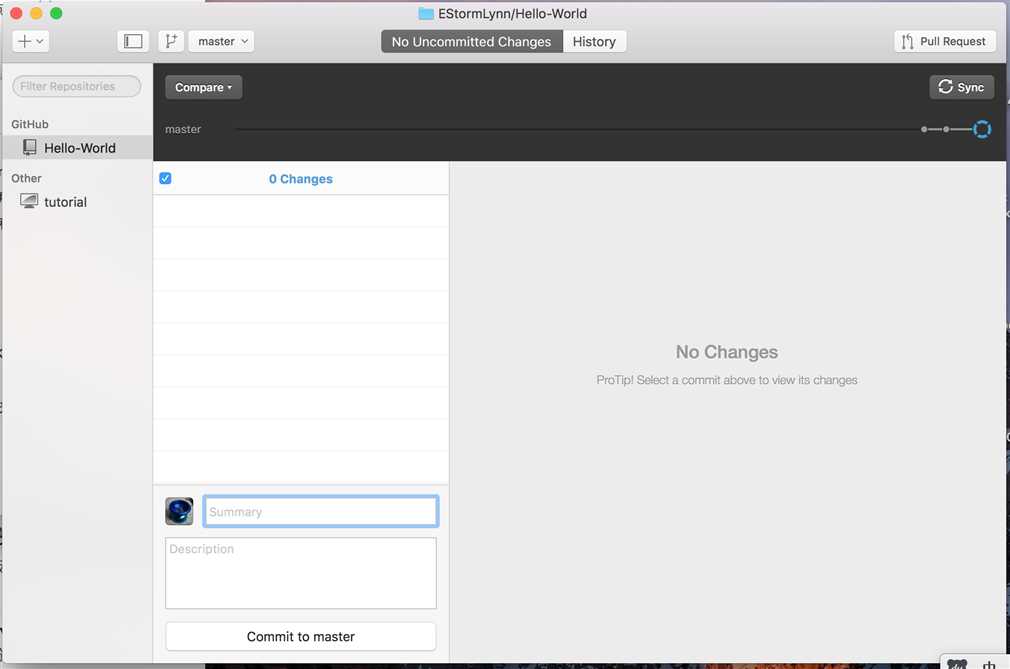Screen dimensions: 1010x669
Task: Click the Hello-World book repository icon
Action: pyautogui.click(x=30, y=147)
